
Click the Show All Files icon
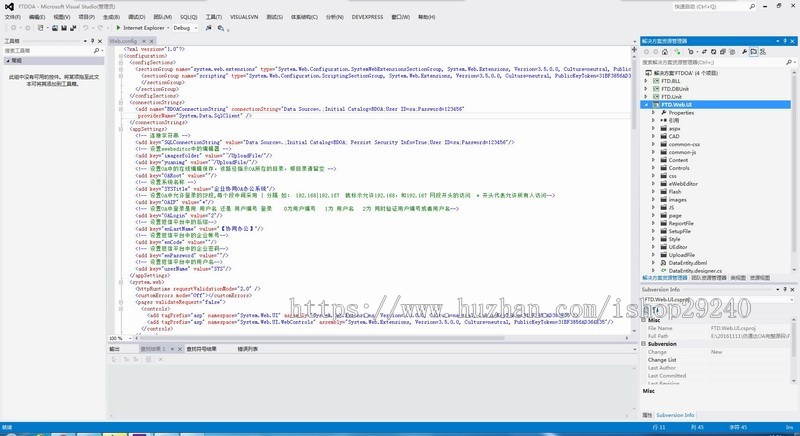click(732, 52)
